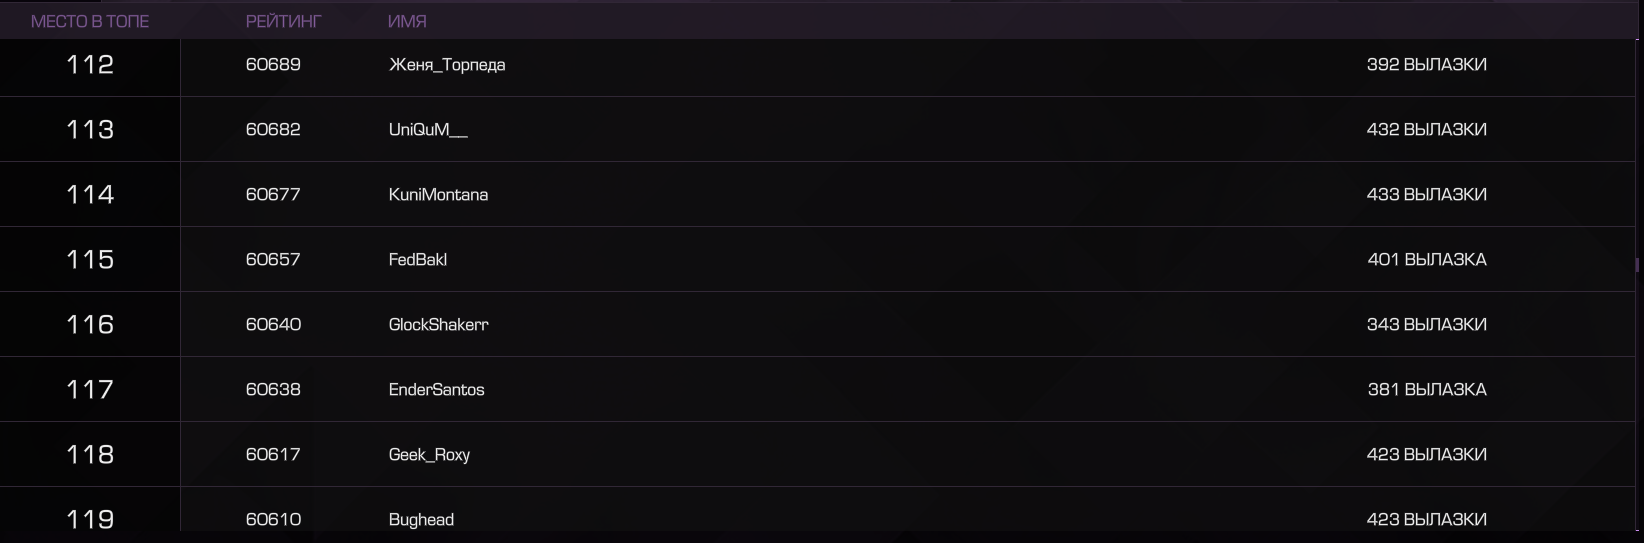Click rank 118 in the top list
Screen dimensions: 1644x543
click(90, 455)
